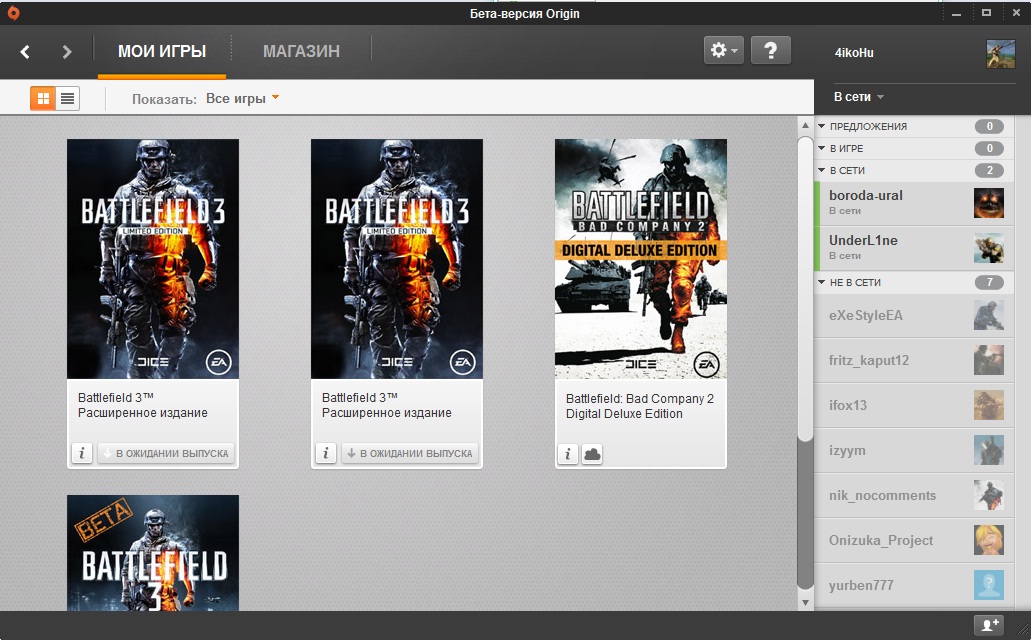Viewport: 1031px width, 640px height.
Task: Click В ОЖИДАНИИ ВЫПУСКА on second Battlefield 3 card
Action: click(x=410, y=453)
